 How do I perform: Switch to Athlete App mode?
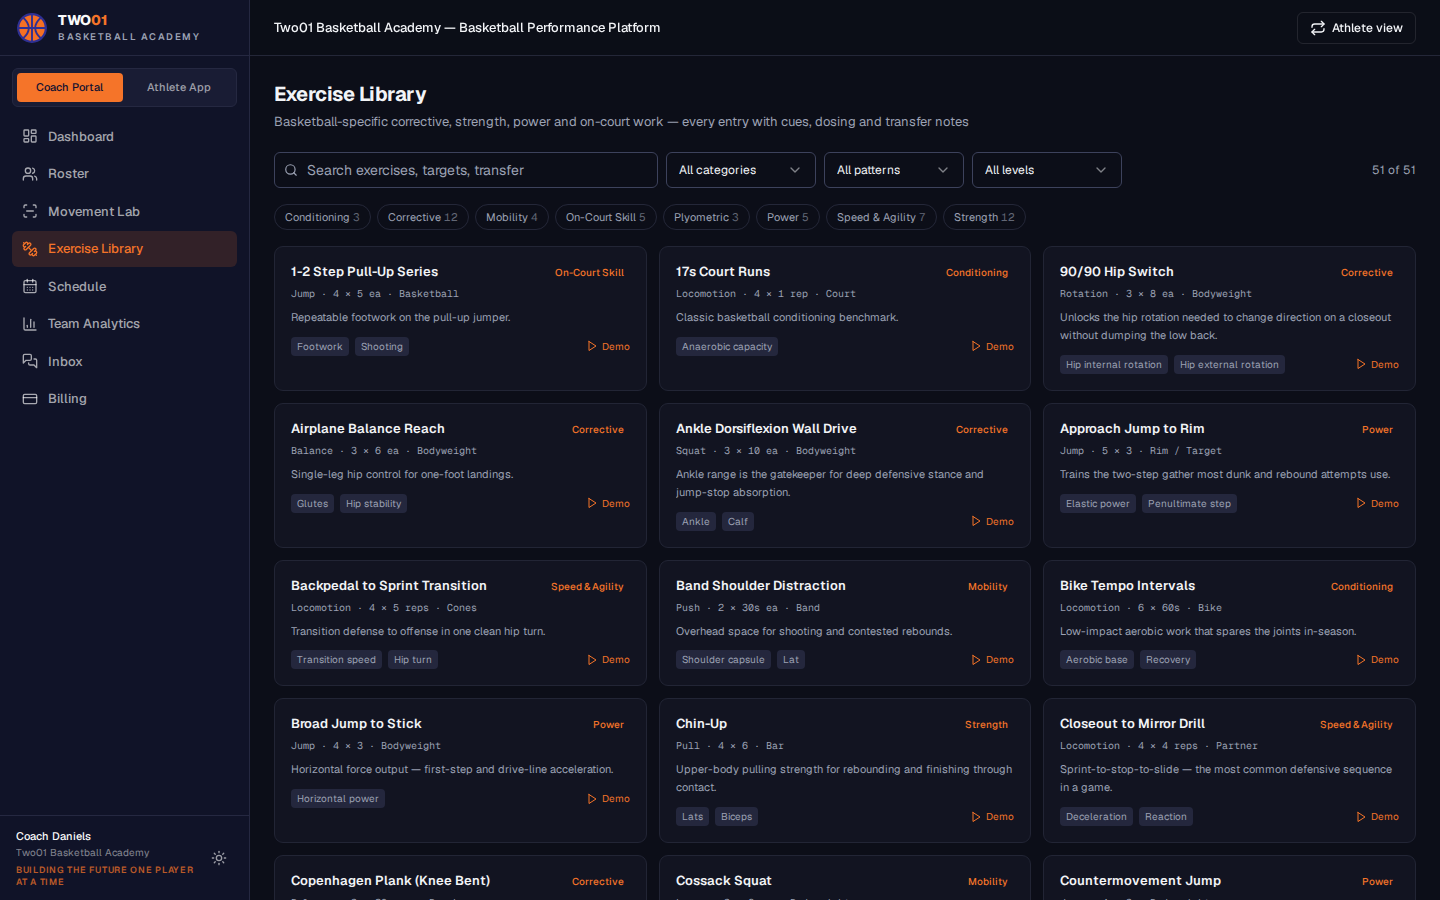pos(179,87)
